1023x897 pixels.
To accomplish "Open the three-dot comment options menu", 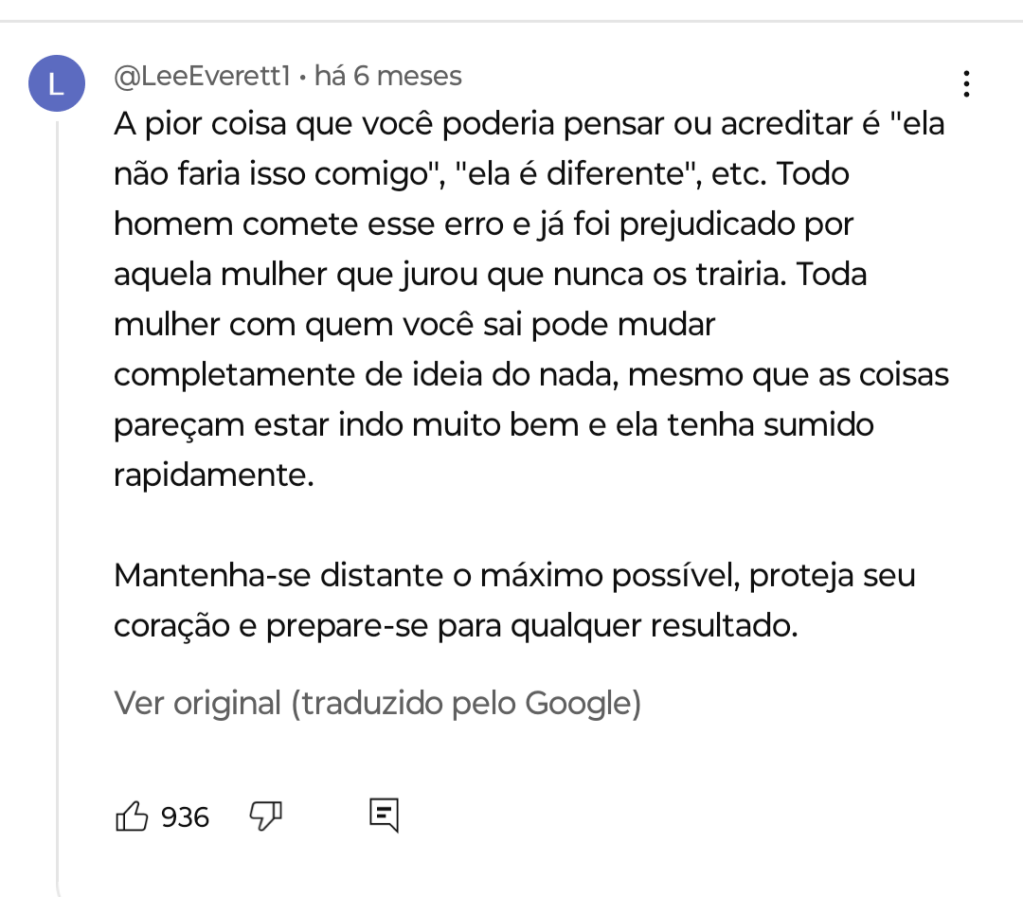I will (966, 84).
